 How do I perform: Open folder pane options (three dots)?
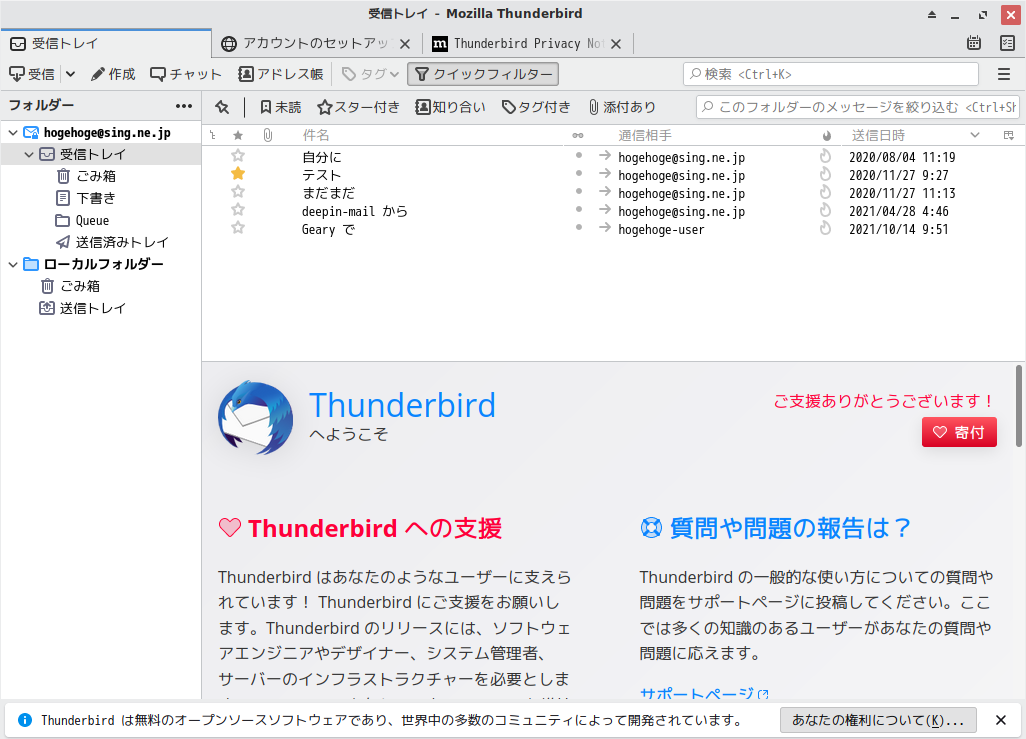point(184,106)
